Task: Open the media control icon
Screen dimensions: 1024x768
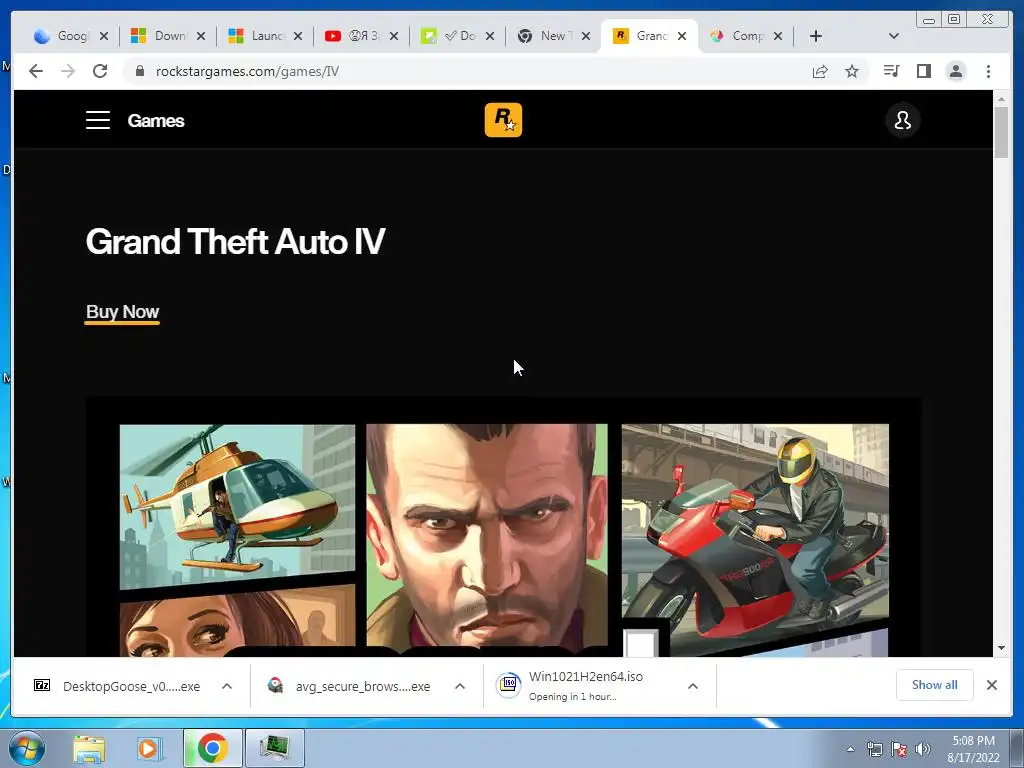Action: click(x=891, y=71)
